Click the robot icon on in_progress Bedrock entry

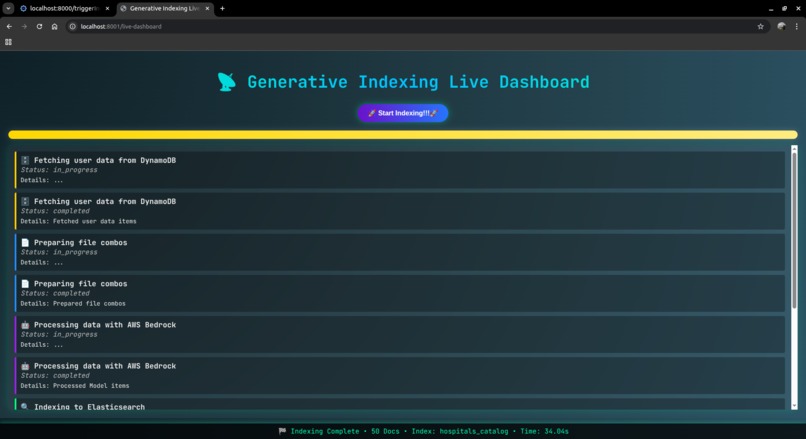tap(25, 325)
